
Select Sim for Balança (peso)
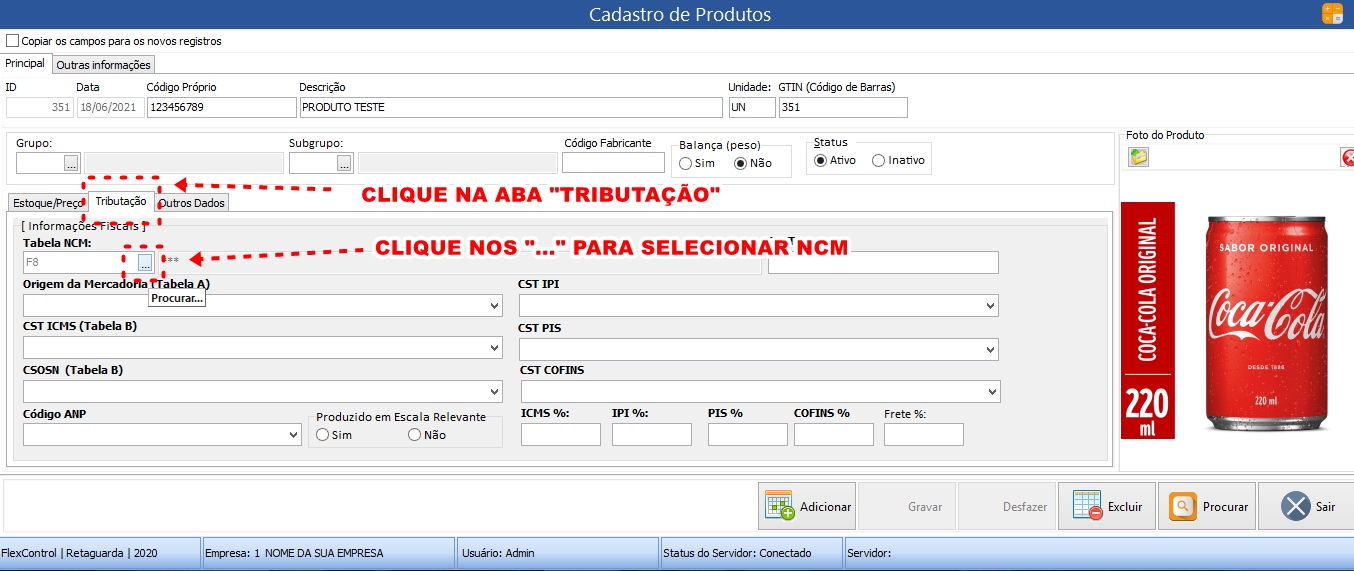686,163
